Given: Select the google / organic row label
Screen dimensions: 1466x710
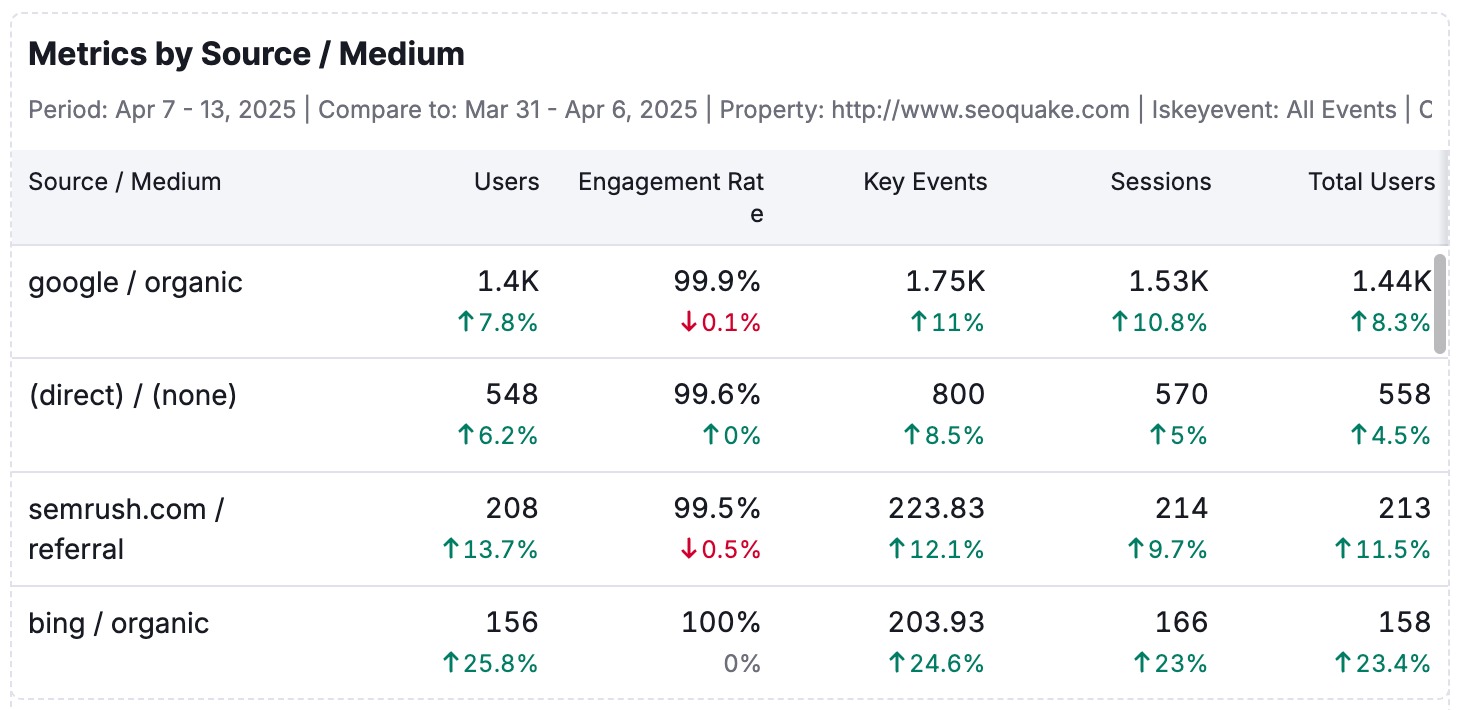Looking at the screenshot, I should (135, 283).
